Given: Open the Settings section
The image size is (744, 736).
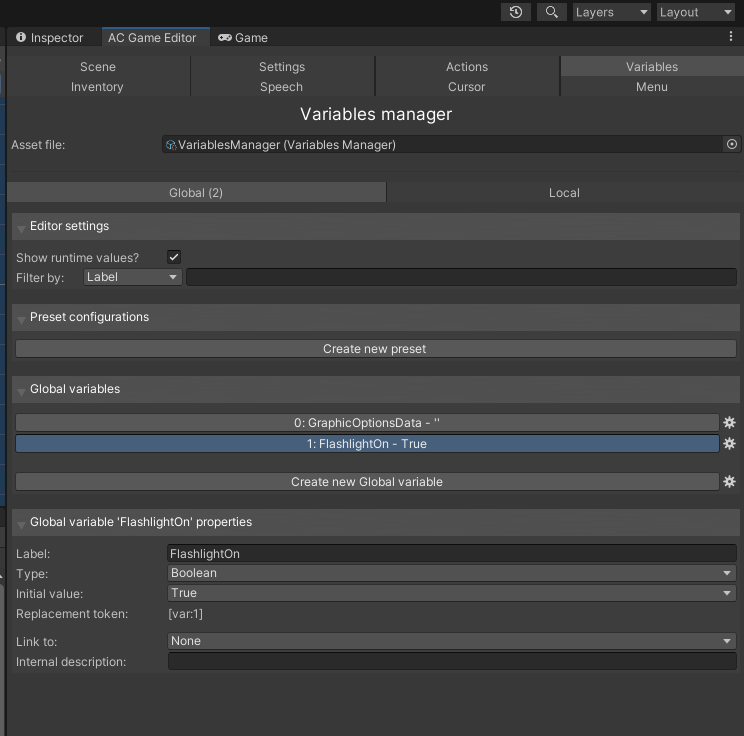Looking at the screenshot, I should pos(282,66).
